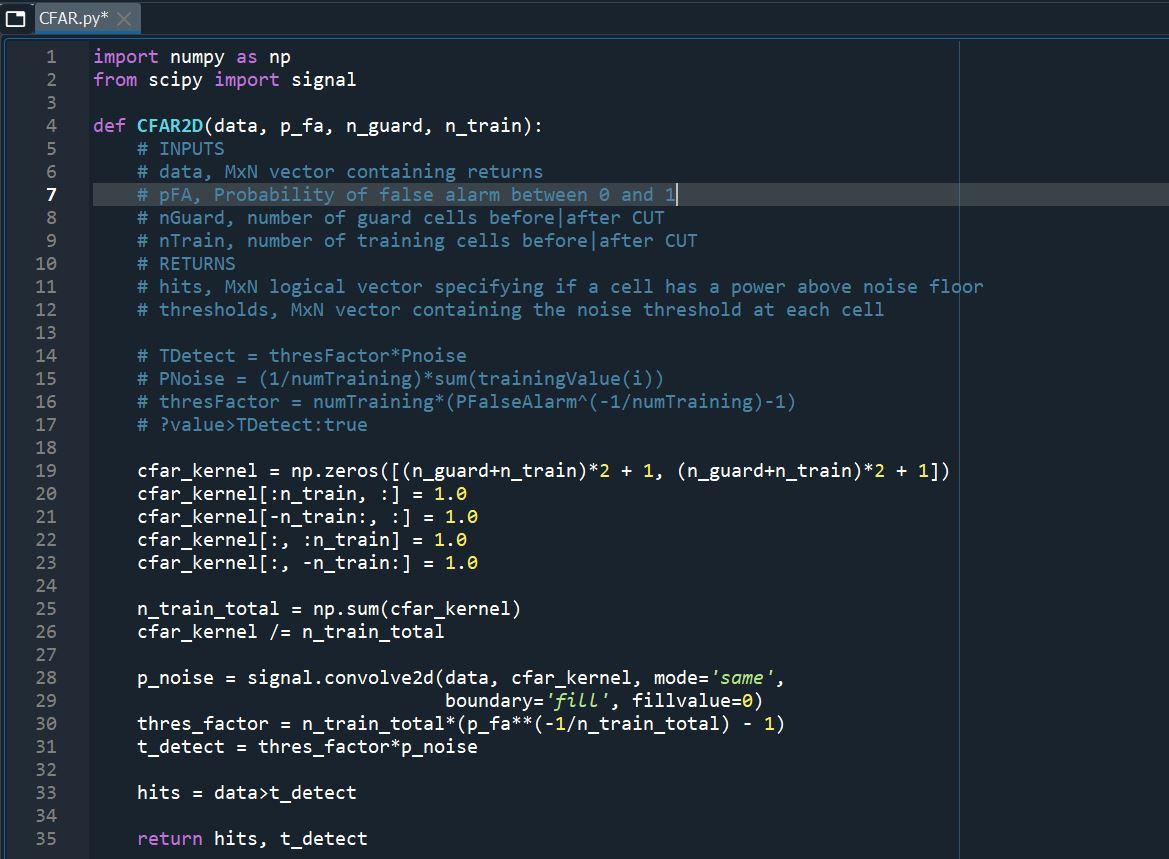Switch to the CFAR.py tab
This screenshot has height=859, width=1169.
[x=75, y=17]
